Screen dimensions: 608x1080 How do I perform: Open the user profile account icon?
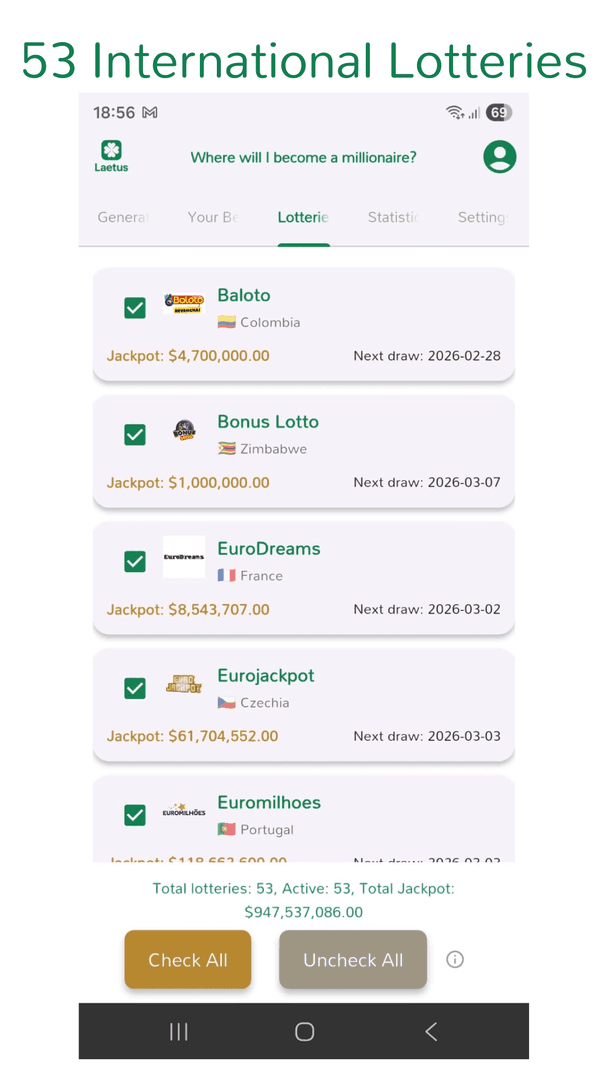pyautogui.click(x=499, y=157)
